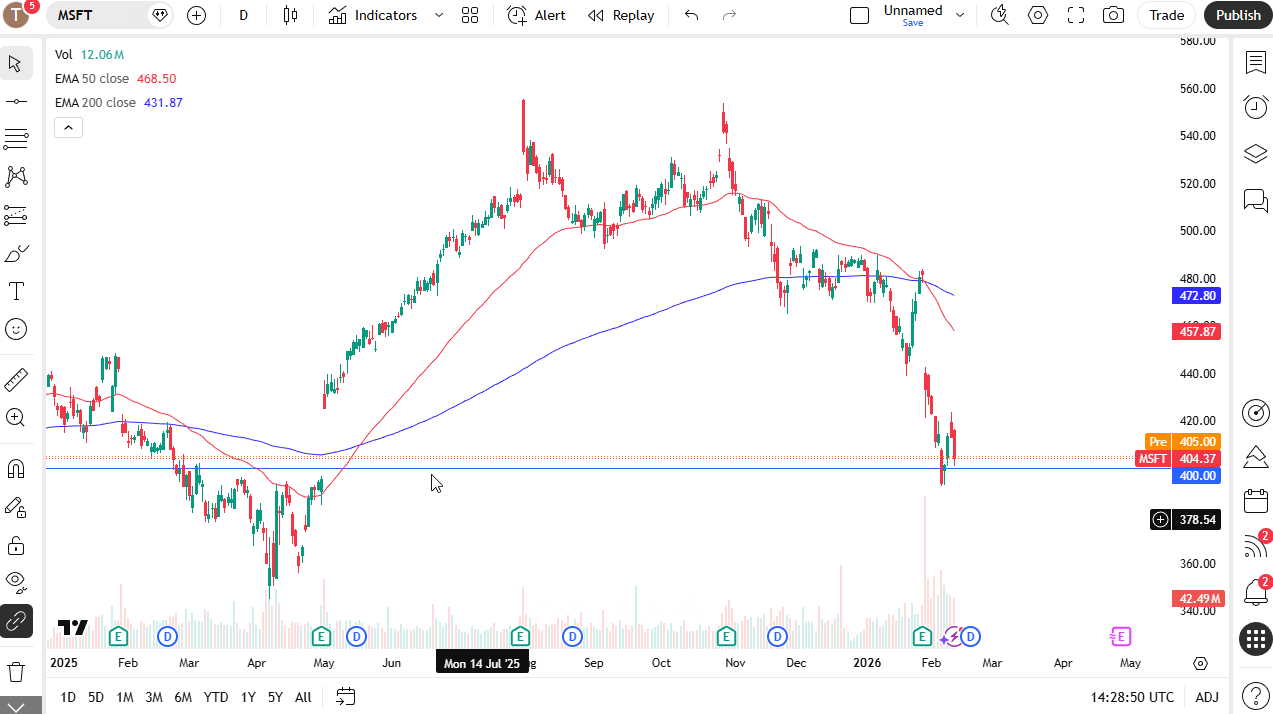Switch to 1M time range
Image resolution: width=1273 pixels, height=714 pixels.
125,697
